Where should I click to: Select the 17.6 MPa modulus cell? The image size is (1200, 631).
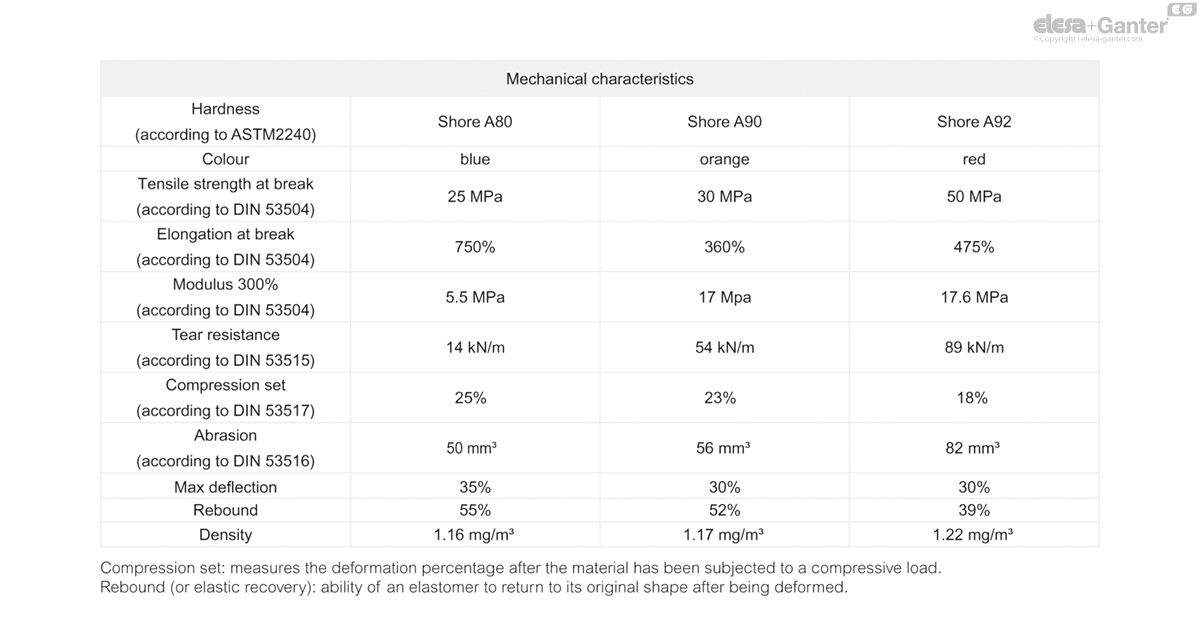click(974, 298)
